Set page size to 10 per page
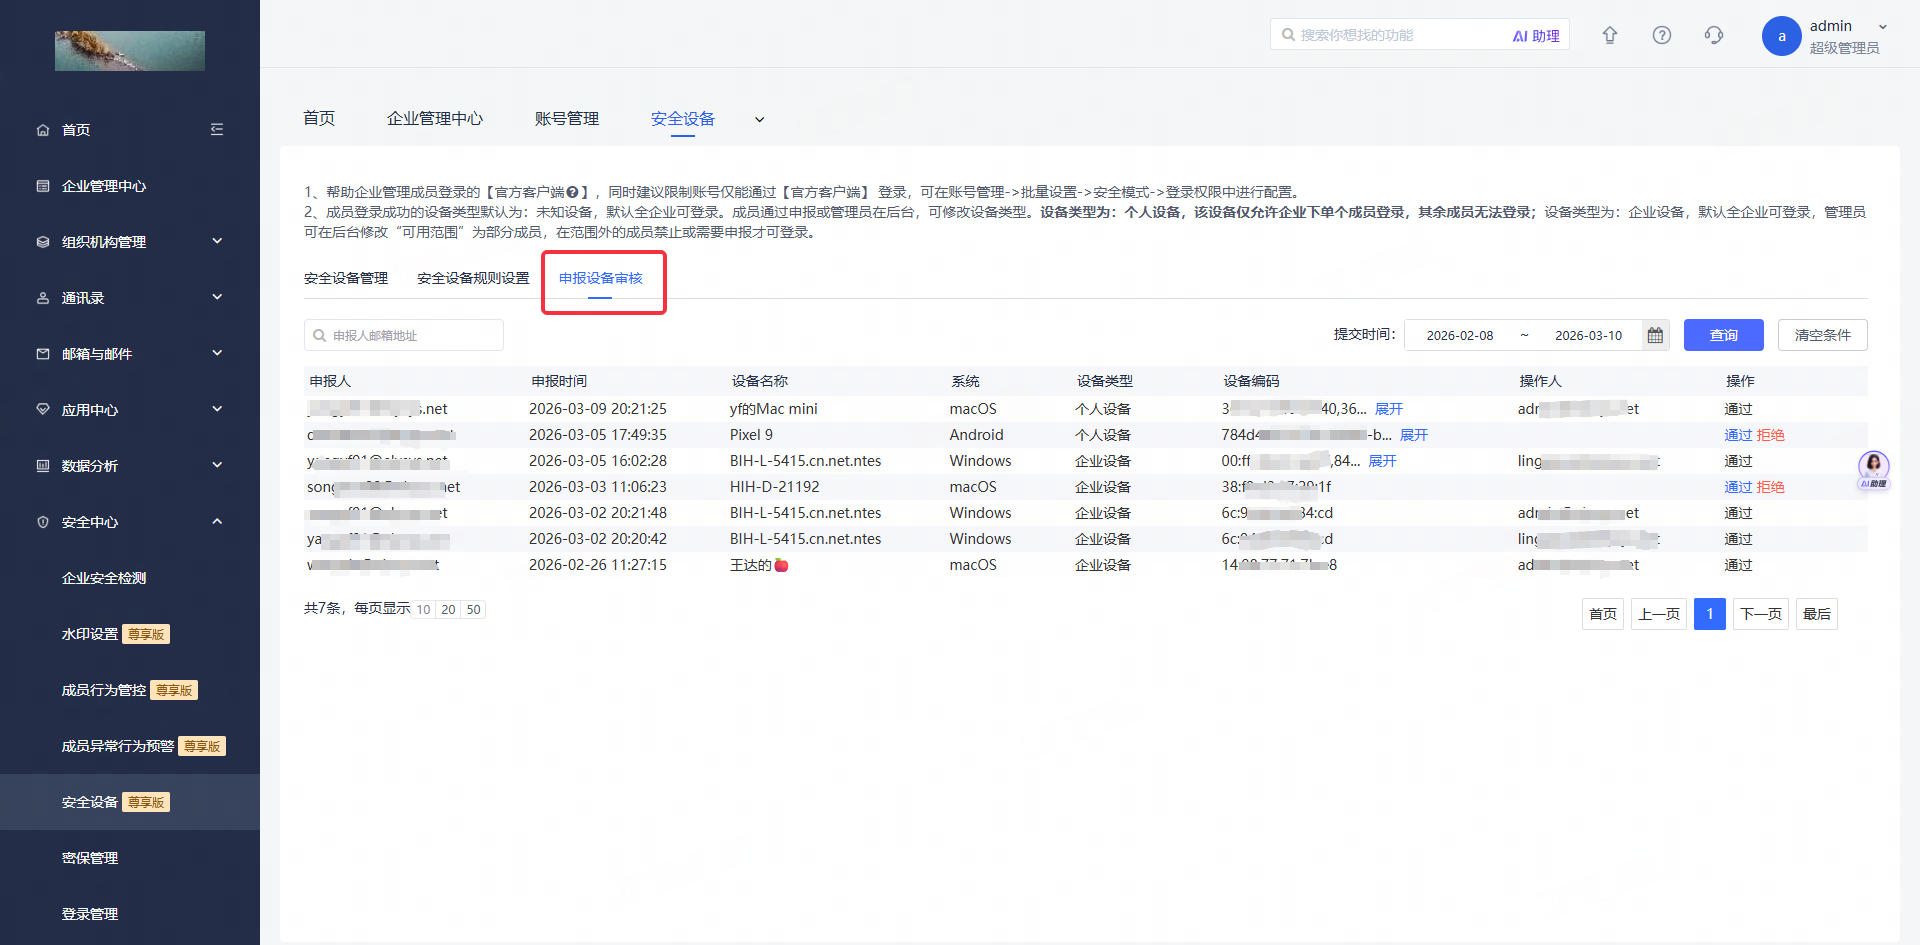The height and width of the screenshot is (945, 1920). tap(424, 609)
